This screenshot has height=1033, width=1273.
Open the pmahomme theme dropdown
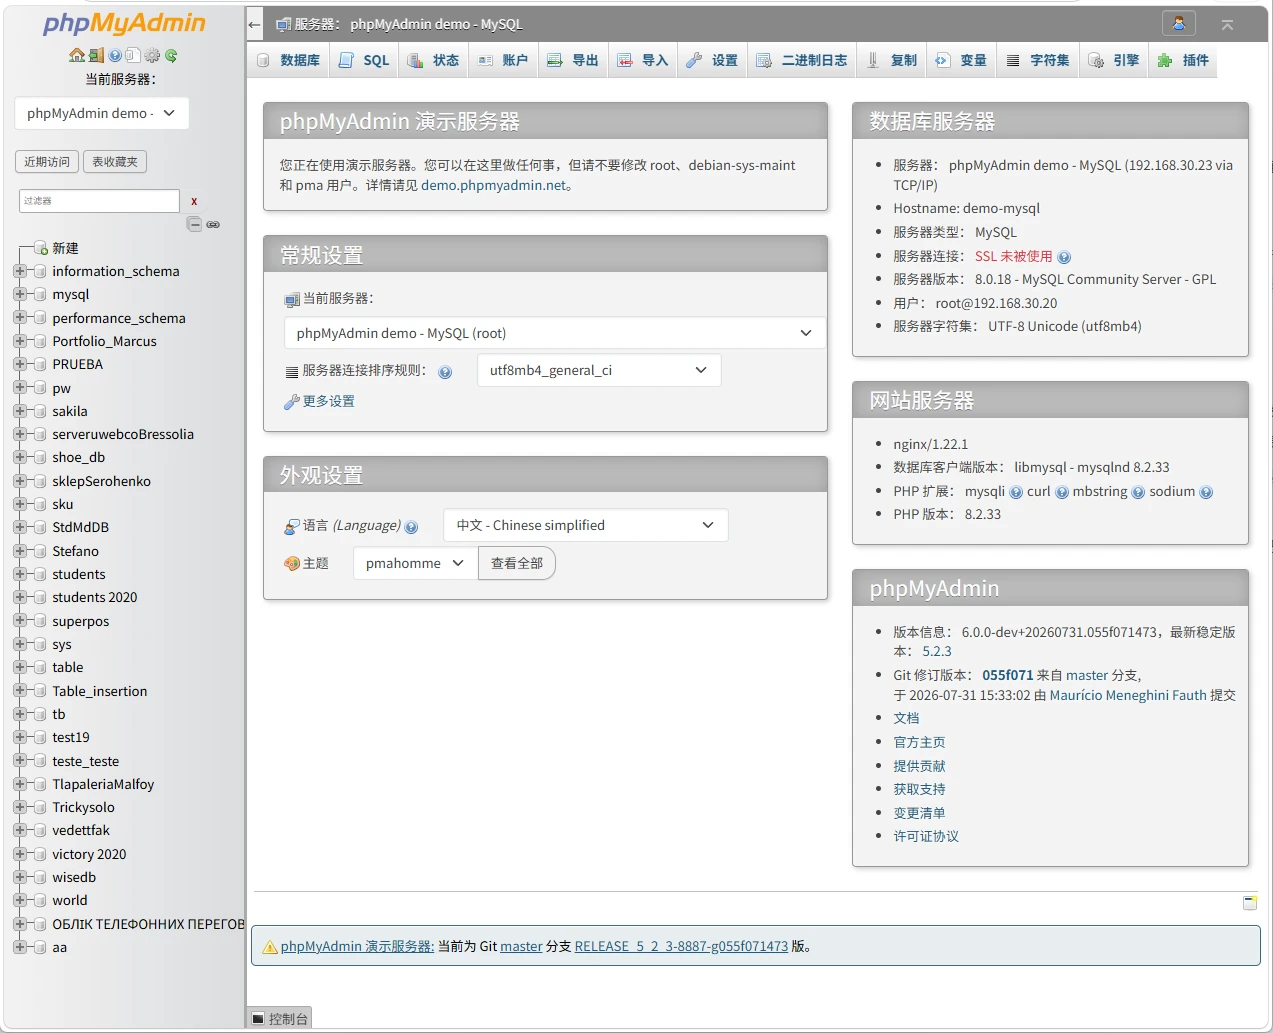pyautogui.click(x=415, y=563)
